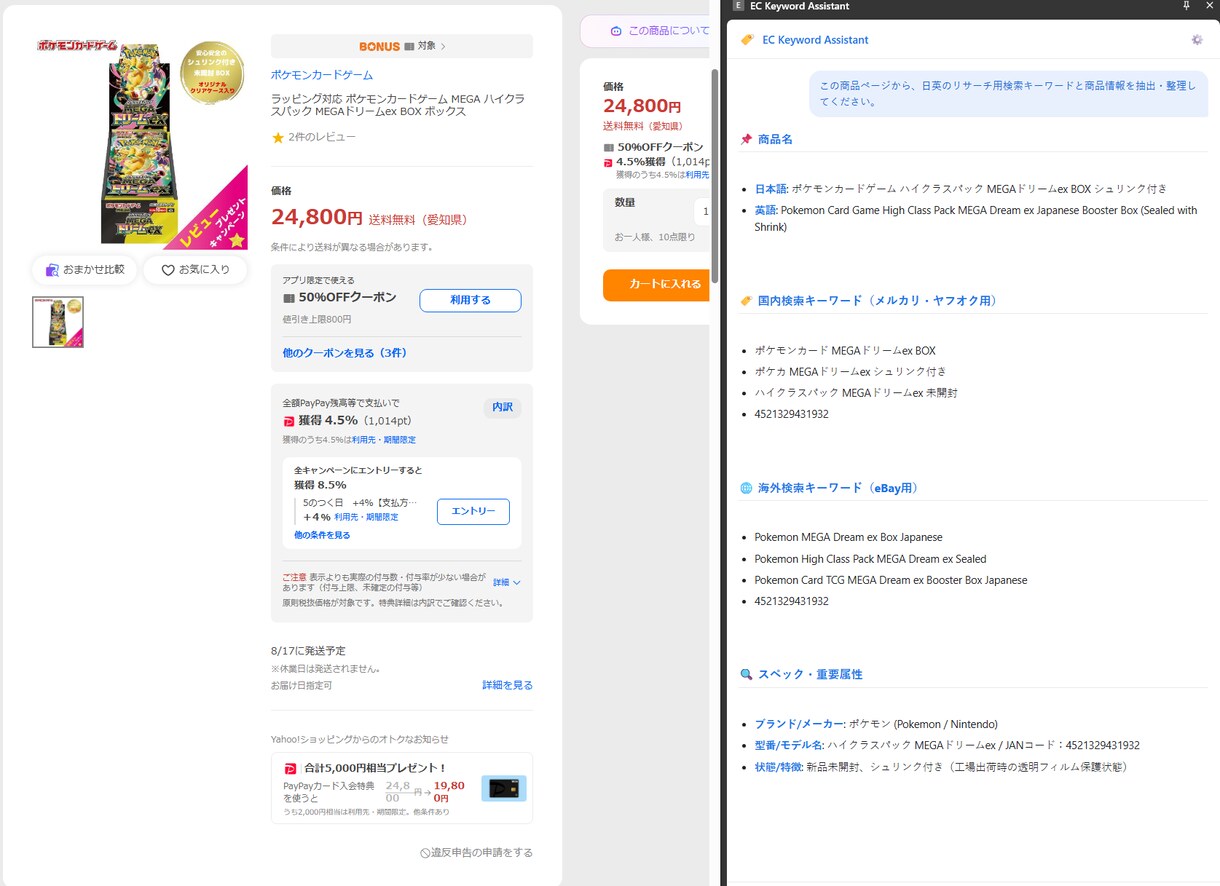This screenshot has height=886, width=1220.
Task: Click the 商品名 pin icon heading
Action: point(746,139)
